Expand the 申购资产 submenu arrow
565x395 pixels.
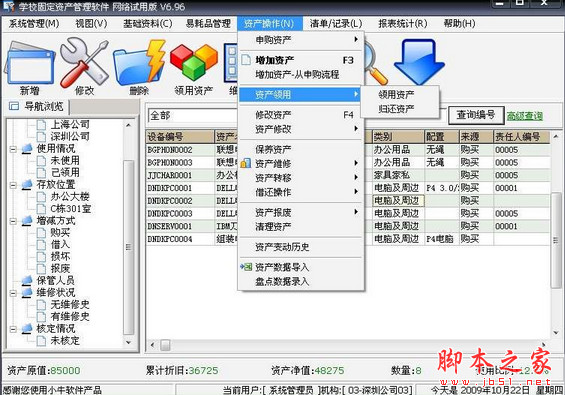coord(356,39)
